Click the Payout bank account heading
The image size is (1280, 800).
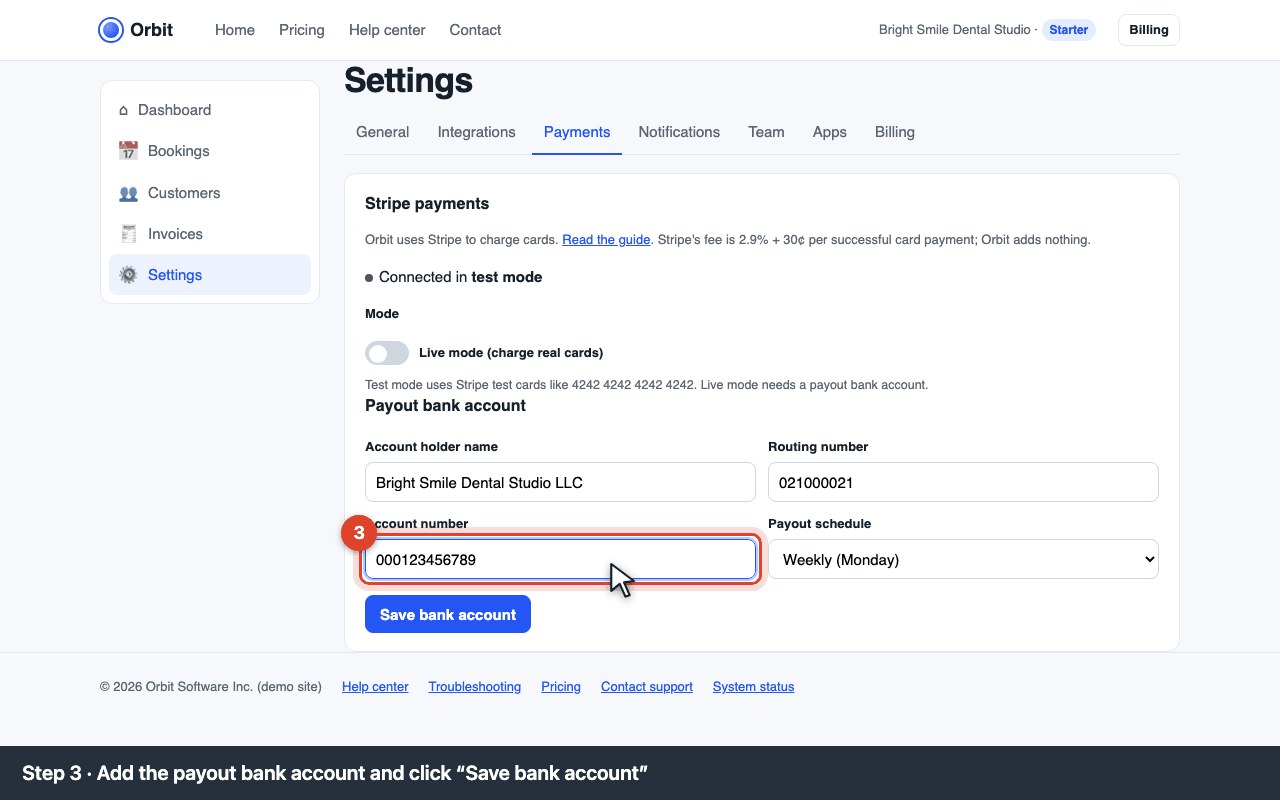pyautogui.click(x=445, y=405)
